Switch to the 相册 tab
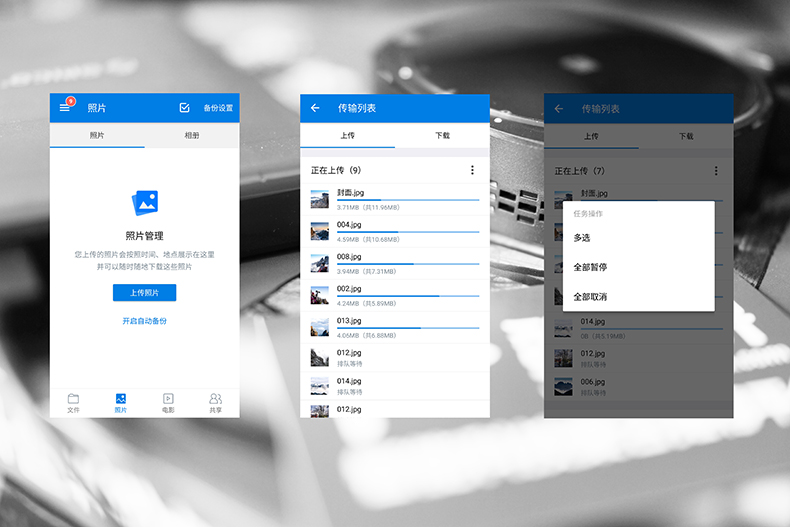 click(191, 136)
